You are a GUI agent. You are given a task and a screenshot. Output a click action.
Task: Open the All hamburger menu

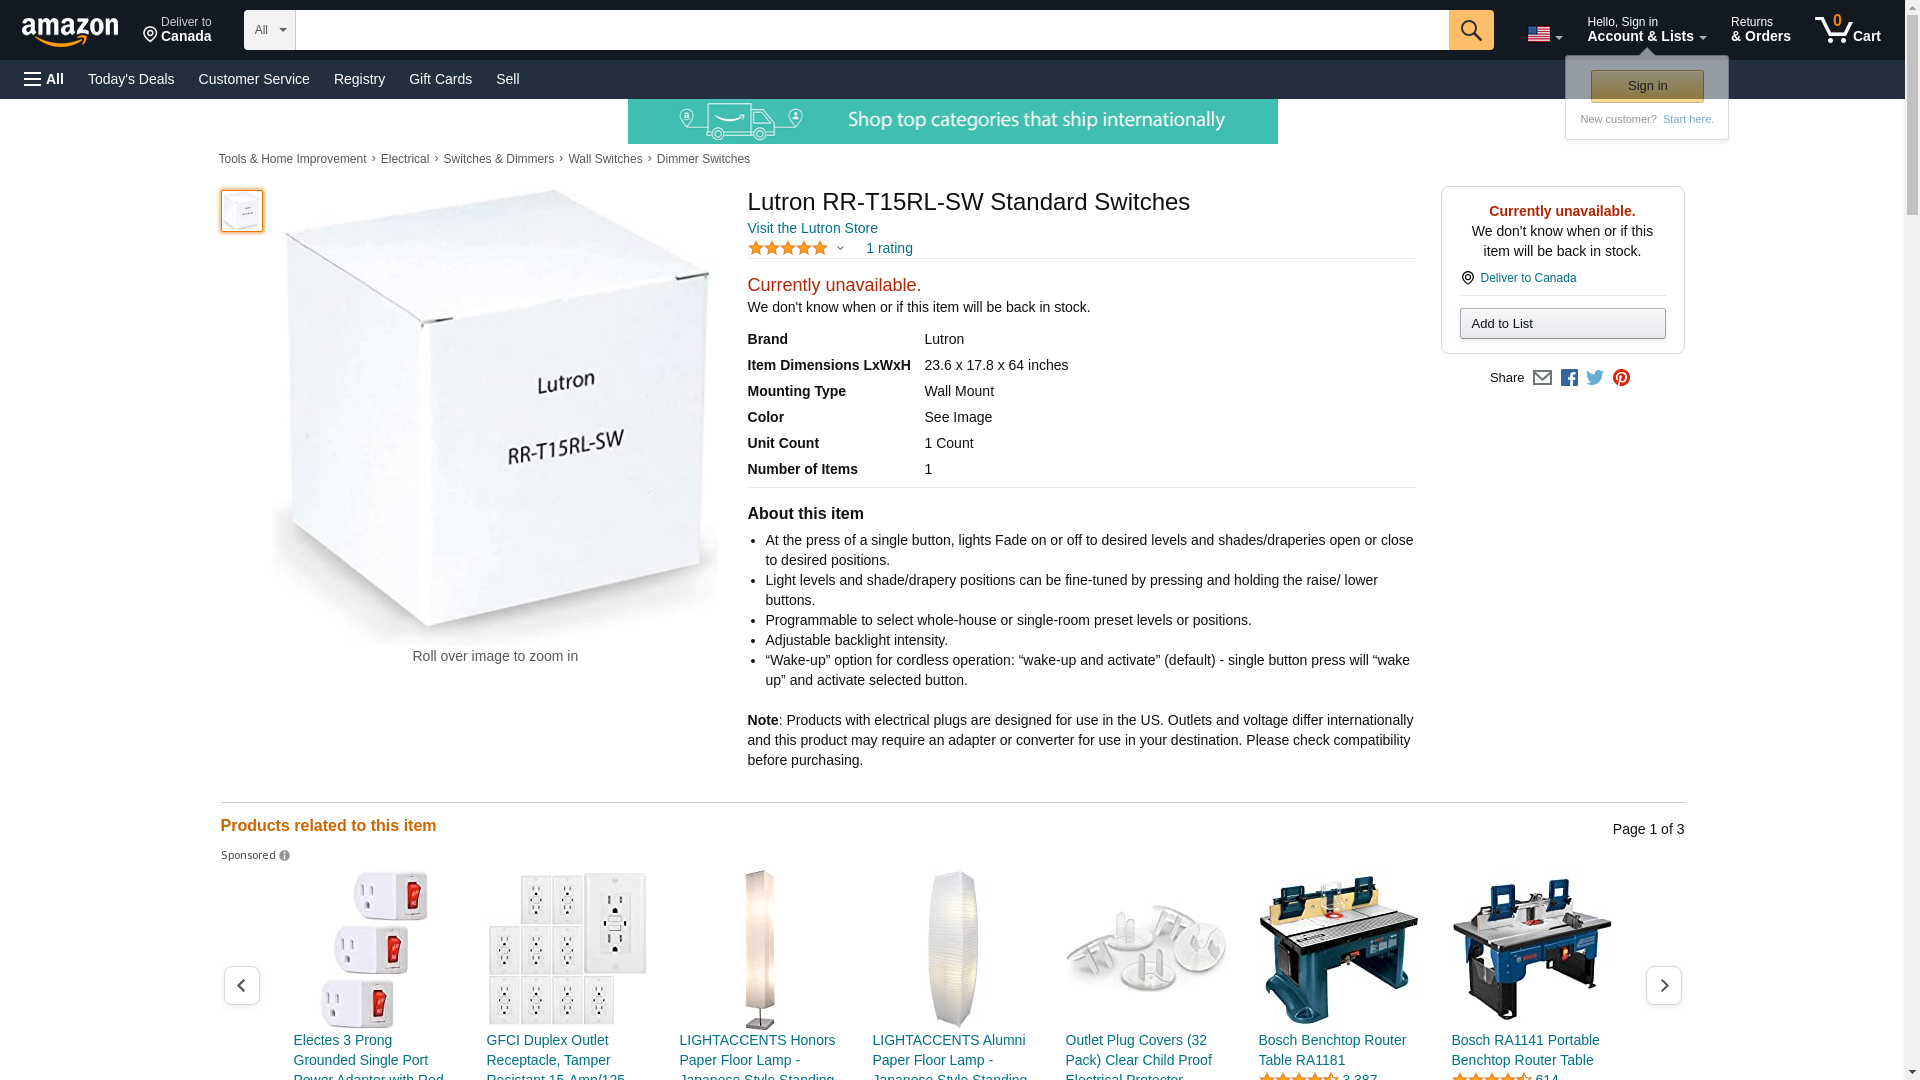pyautogui.click(x=44, y=79)
